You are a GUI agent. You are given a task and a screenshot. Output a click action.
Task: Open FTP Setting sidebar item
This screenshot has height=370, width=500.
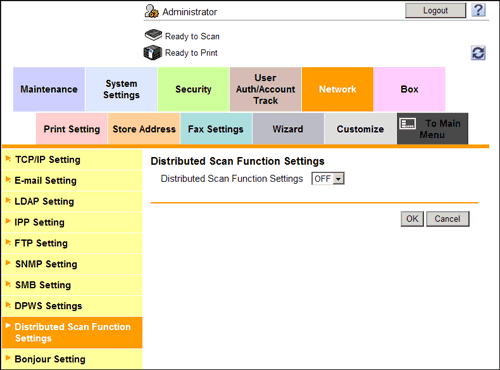[72, 243]
